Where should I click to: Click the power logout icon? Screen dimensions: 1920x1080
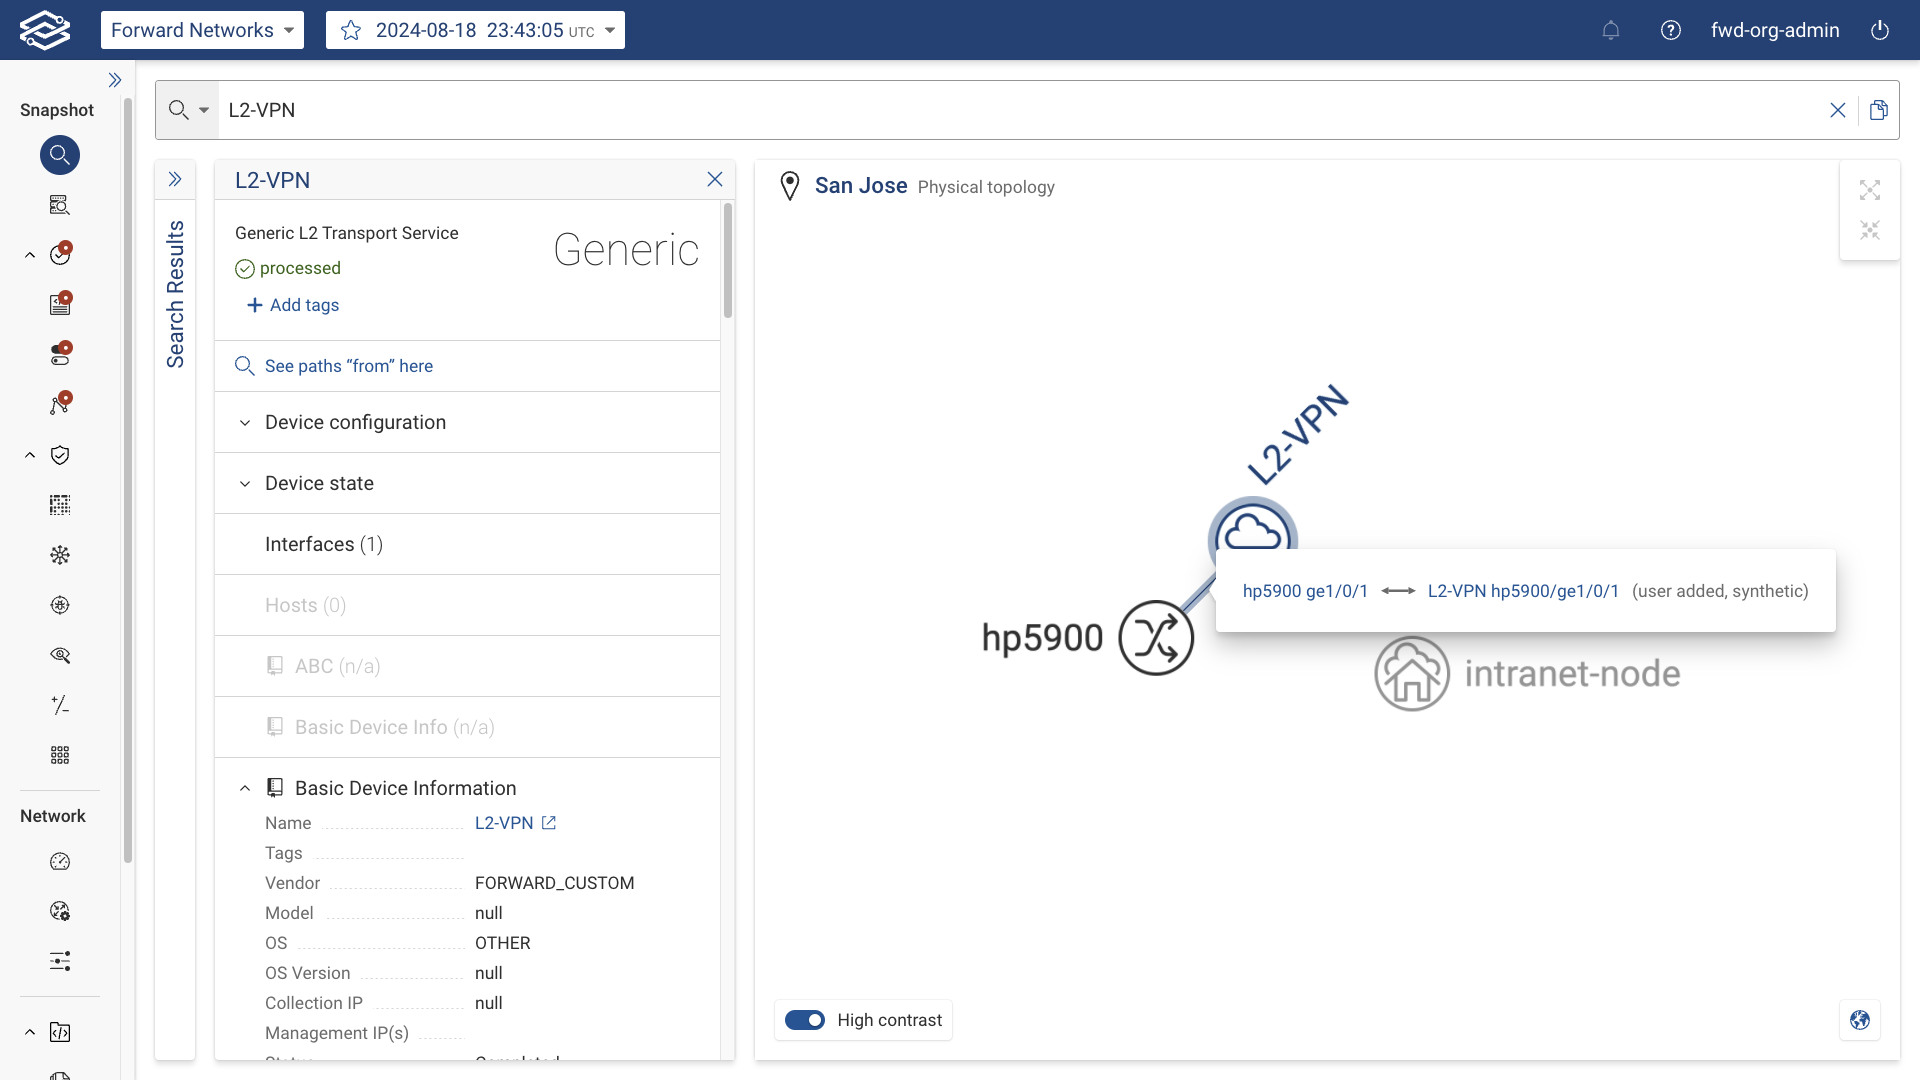point(1880,30)
